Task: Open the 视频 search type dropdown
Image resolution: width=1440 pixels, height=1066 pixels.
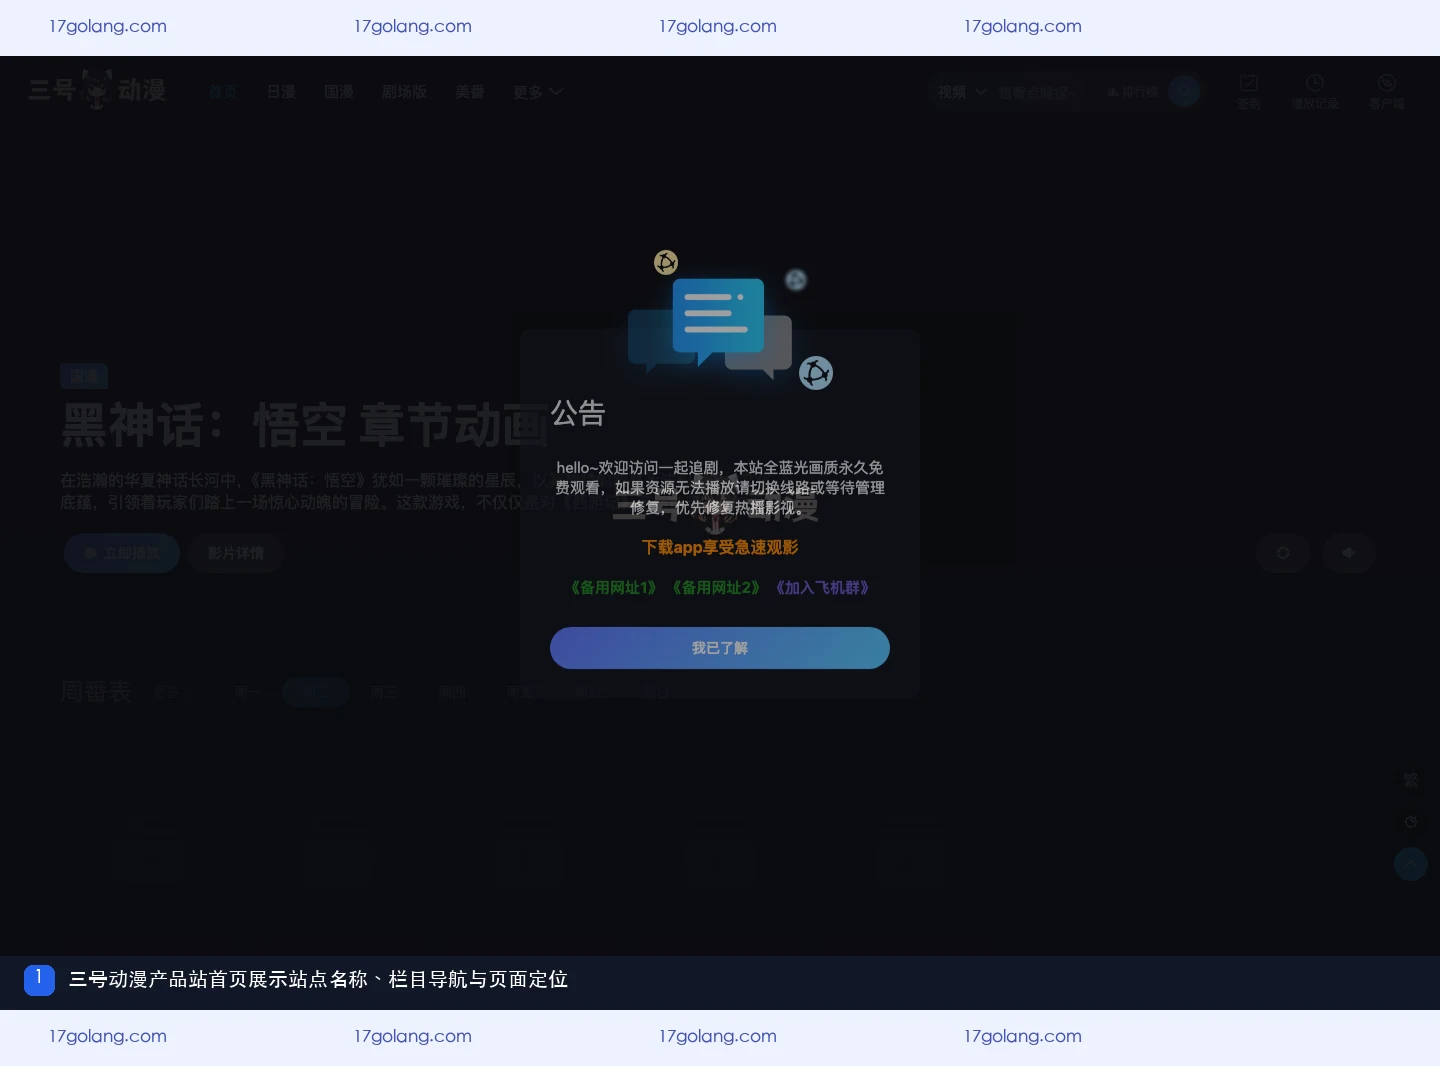Action: coord(962,92)
